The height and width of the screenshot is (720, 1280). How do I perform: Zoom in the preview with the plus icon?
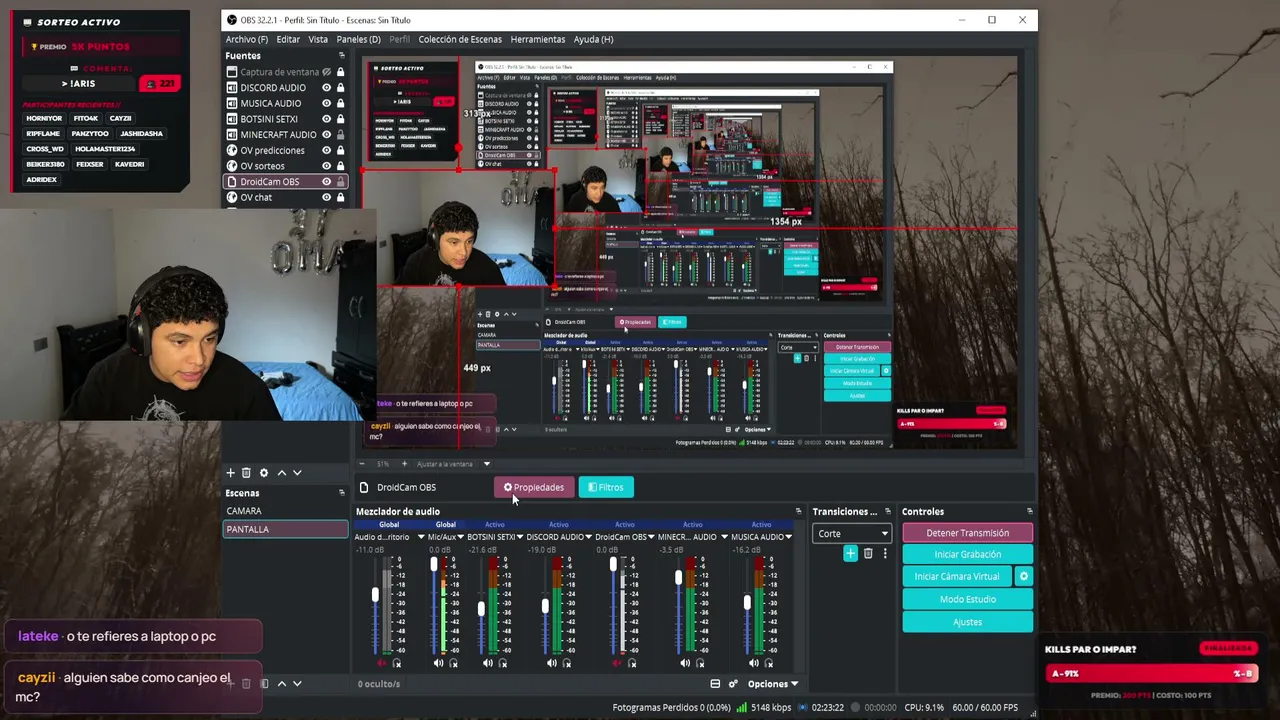coord(404,464)
